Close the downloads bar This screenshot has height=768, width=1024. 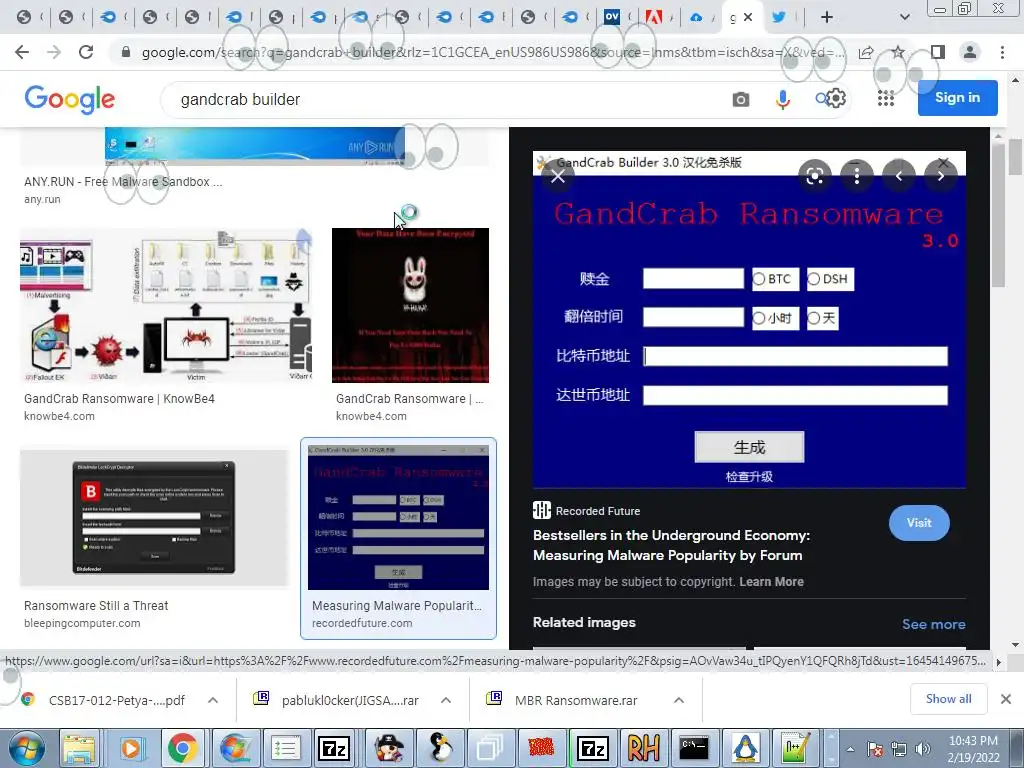[x=1006, y=699]
